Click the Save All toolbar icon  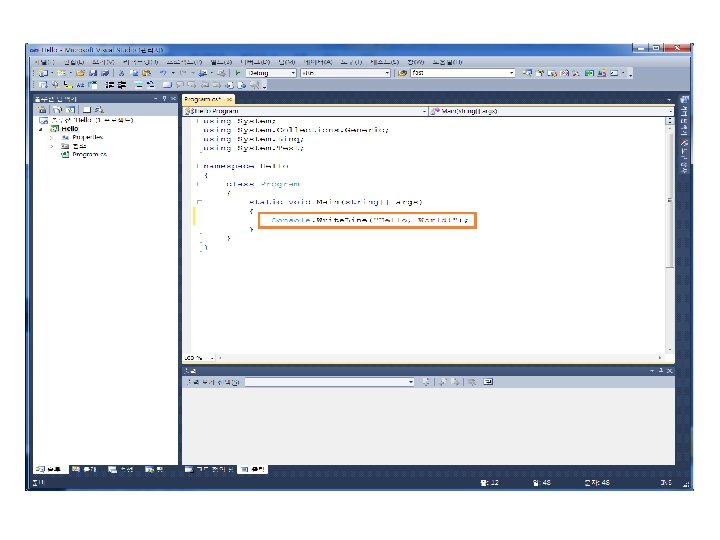click(x=105, y=73)
